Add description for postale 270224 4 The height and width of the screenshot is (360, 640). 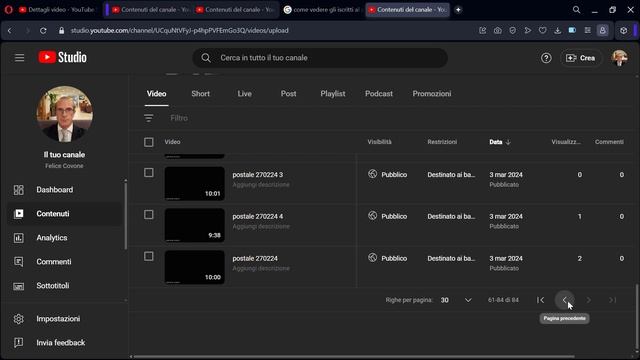[x=261, y=227]
